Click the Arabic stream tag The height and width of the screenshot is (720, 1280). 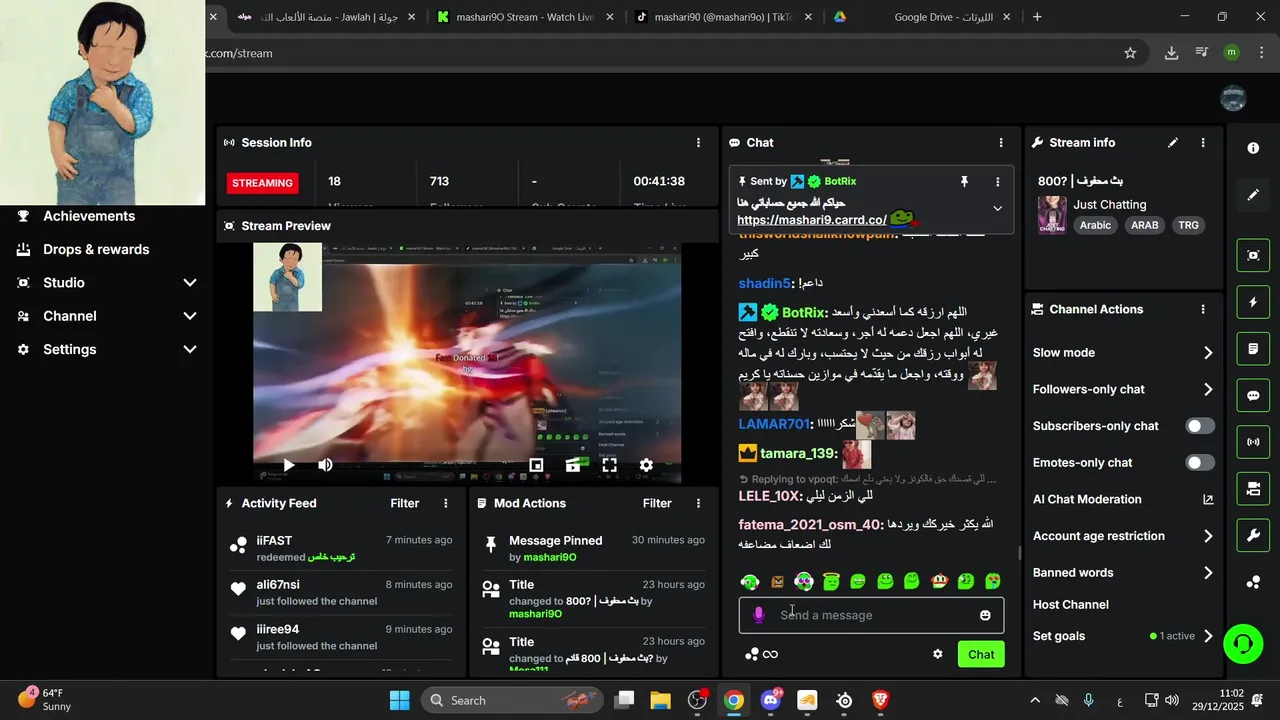[1095, 225]
